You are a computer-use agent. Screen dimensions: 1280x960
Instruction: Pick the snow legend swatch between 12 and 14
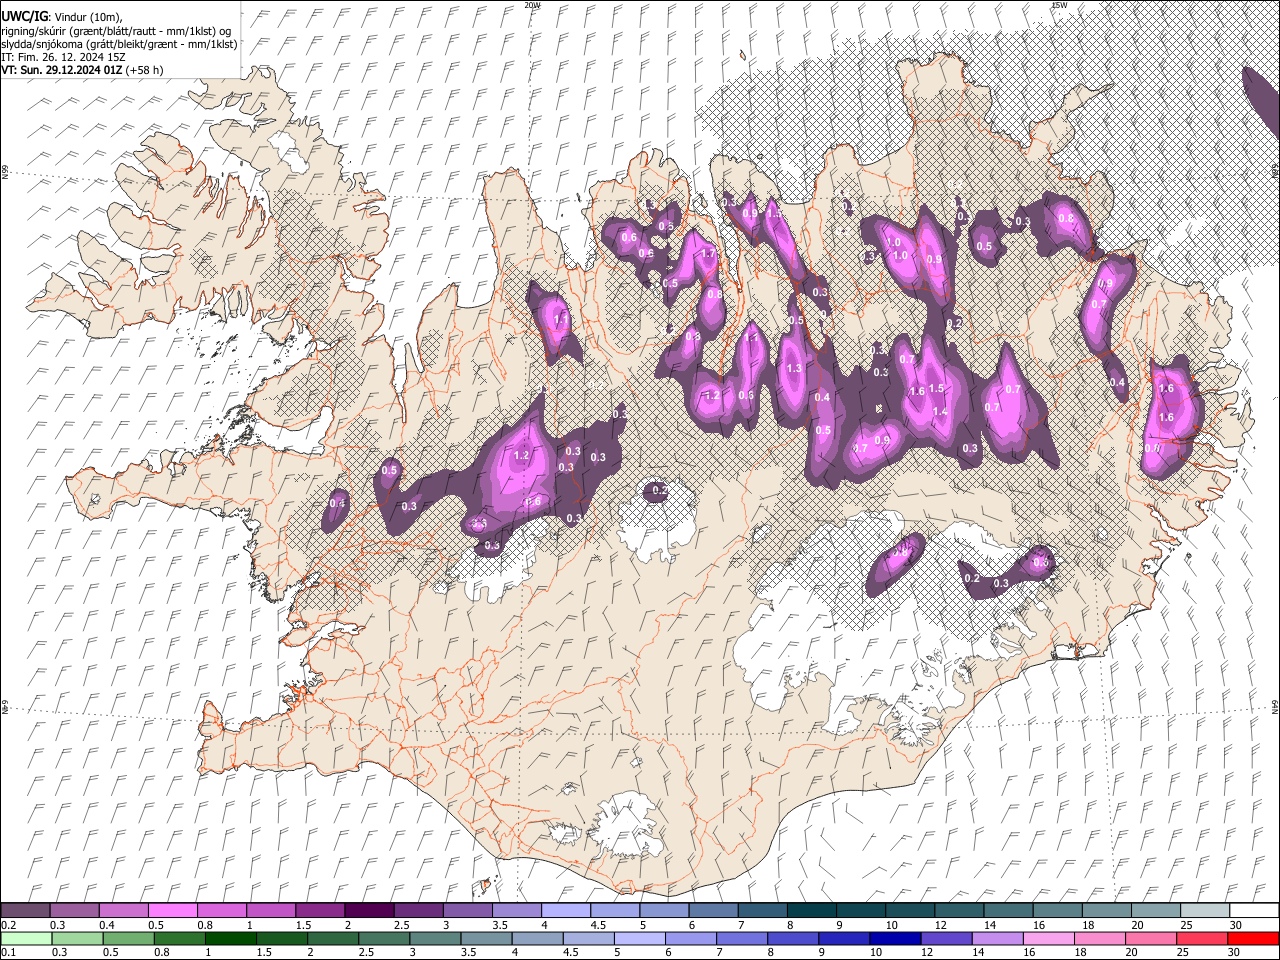(x=960, y=911)
